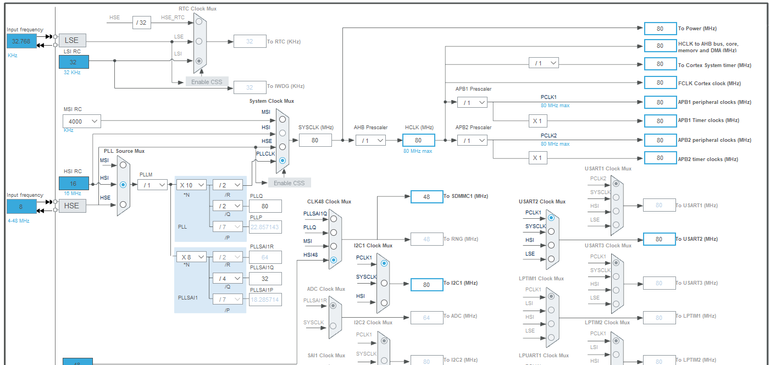
Task: Select HSI48 in CLK48 Clock Mux
Action: (x=334, y=260)
